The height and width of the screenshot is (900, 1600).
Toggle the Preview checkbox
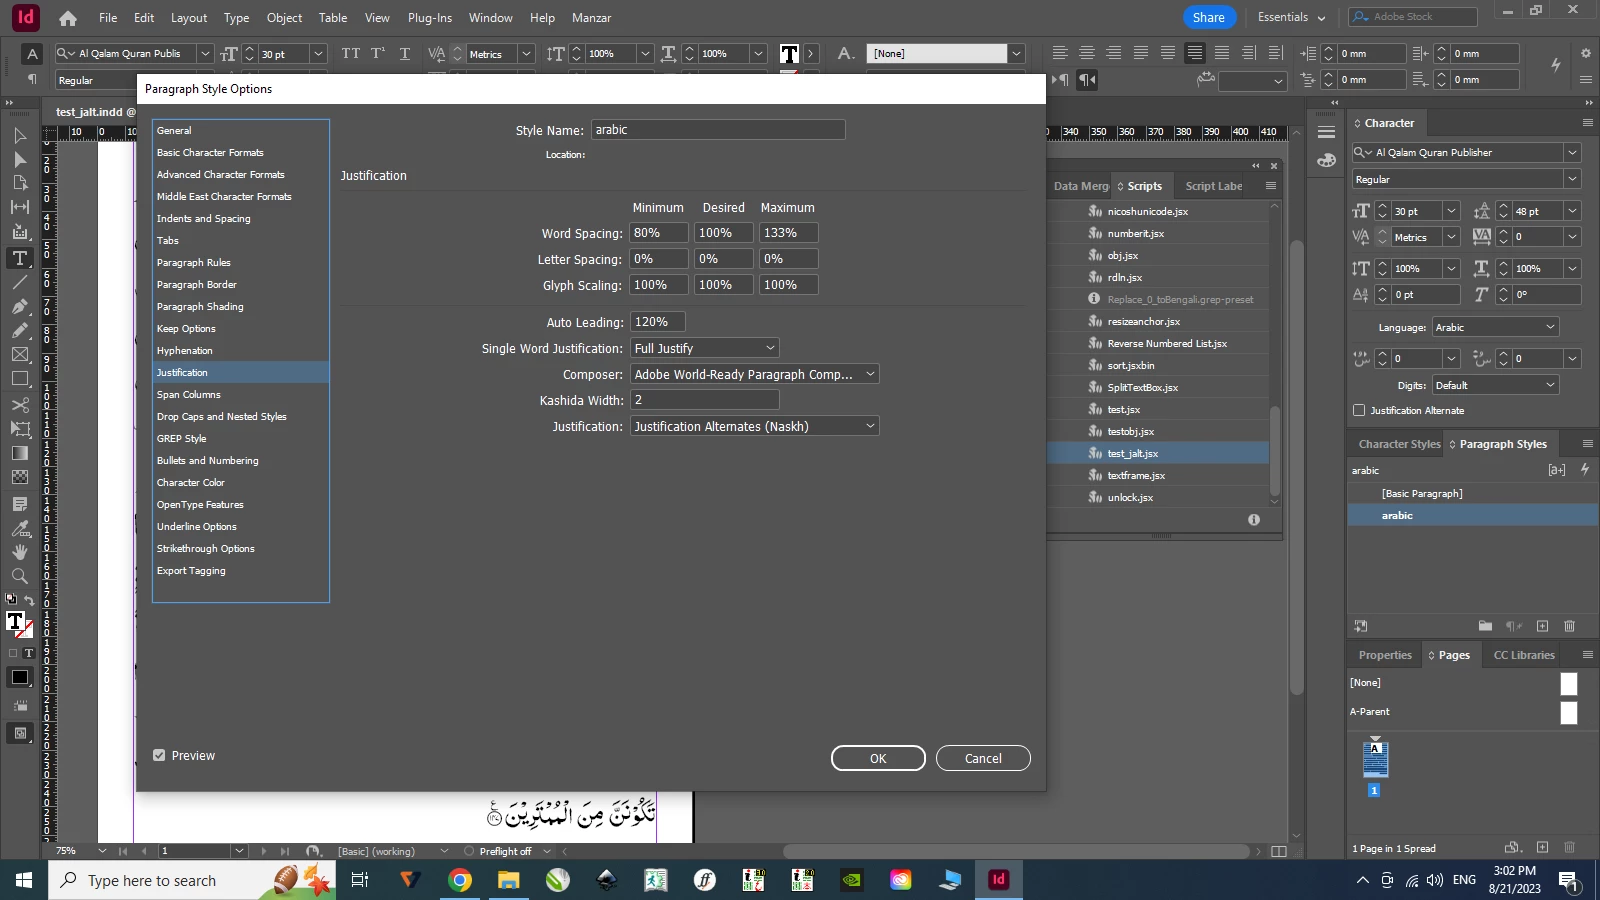(x=159, y=756)
